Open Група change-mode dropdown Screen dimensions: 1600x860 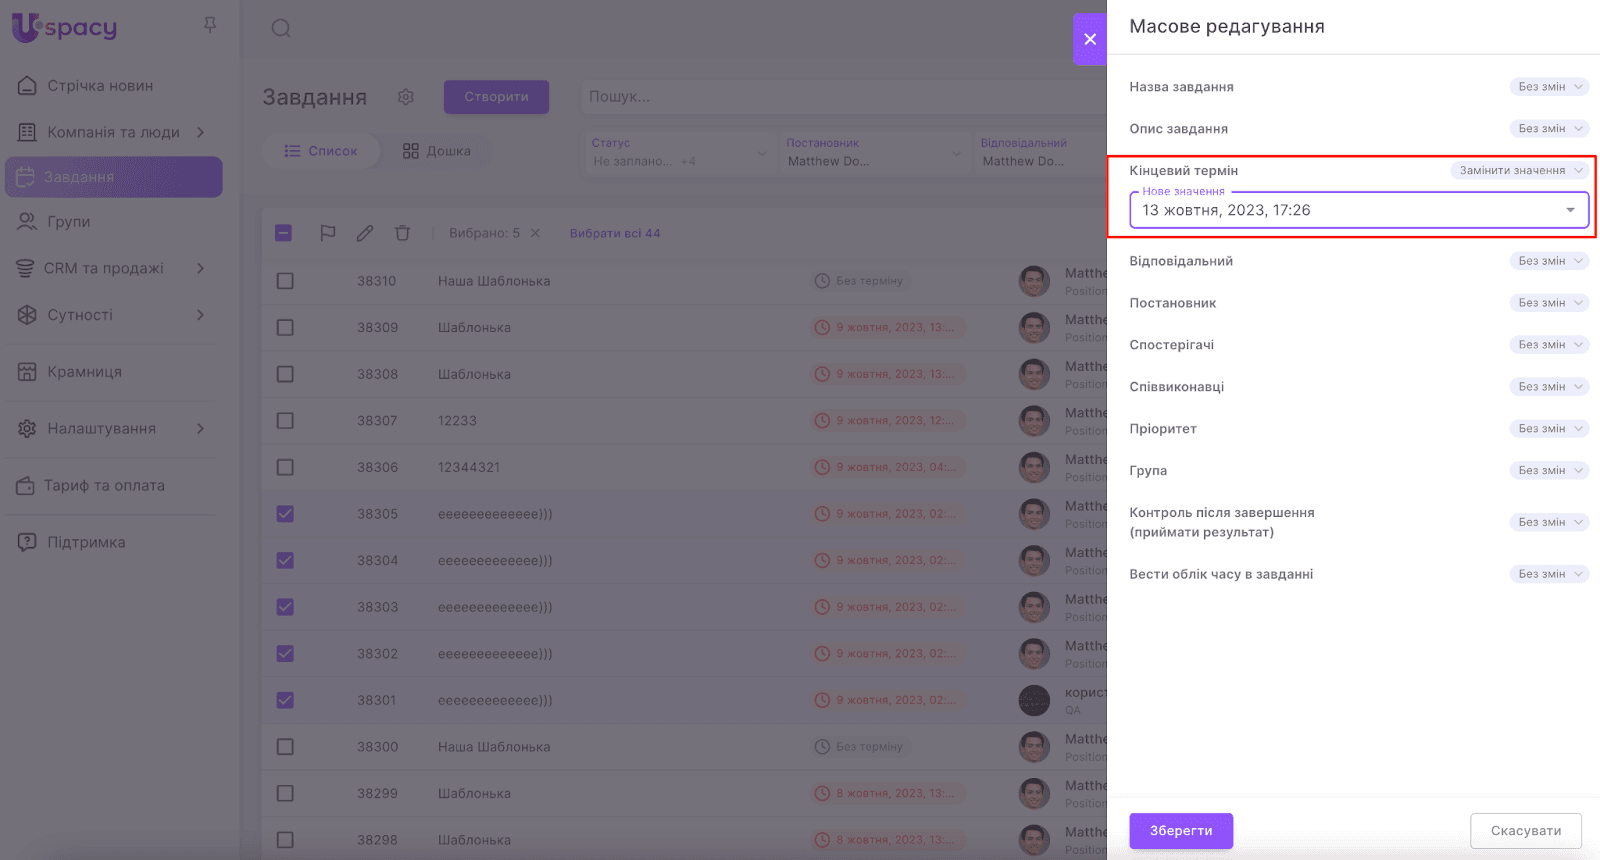point(1549,471)
